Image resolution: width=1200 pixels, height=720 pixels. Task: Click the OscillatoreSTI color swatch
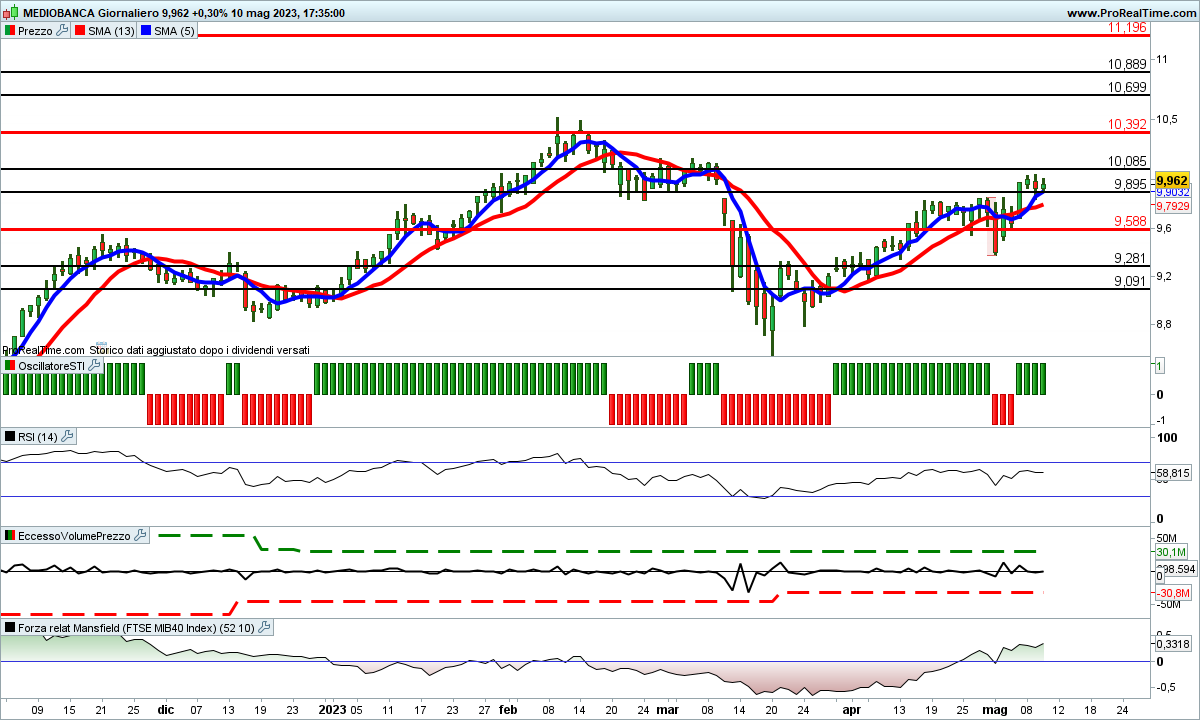10,366
